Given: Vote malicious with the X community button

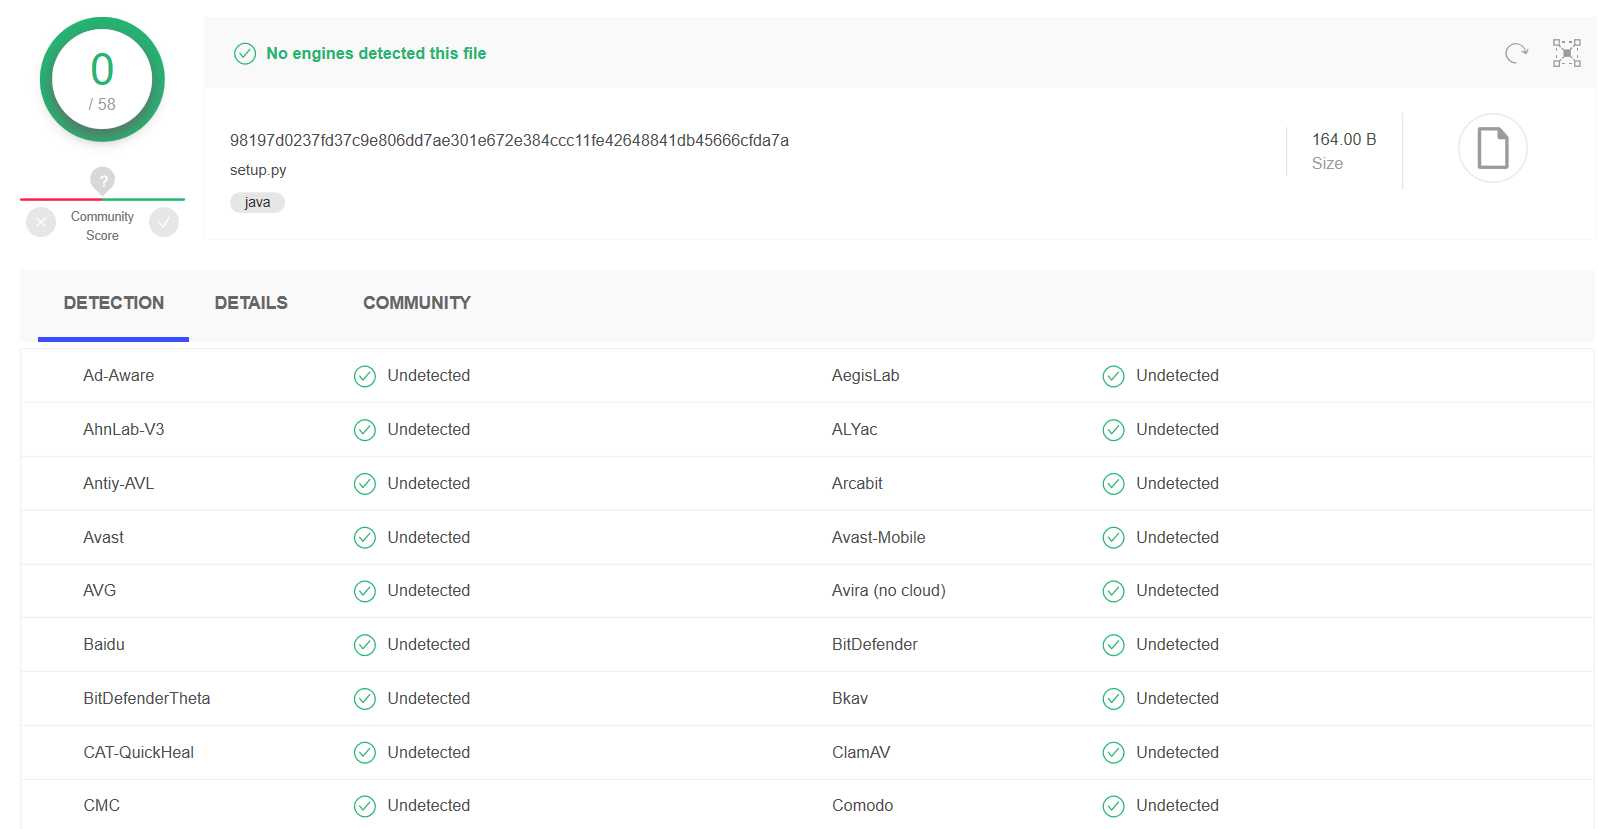Looking at the screenshot, I should (x=40, y=222).
